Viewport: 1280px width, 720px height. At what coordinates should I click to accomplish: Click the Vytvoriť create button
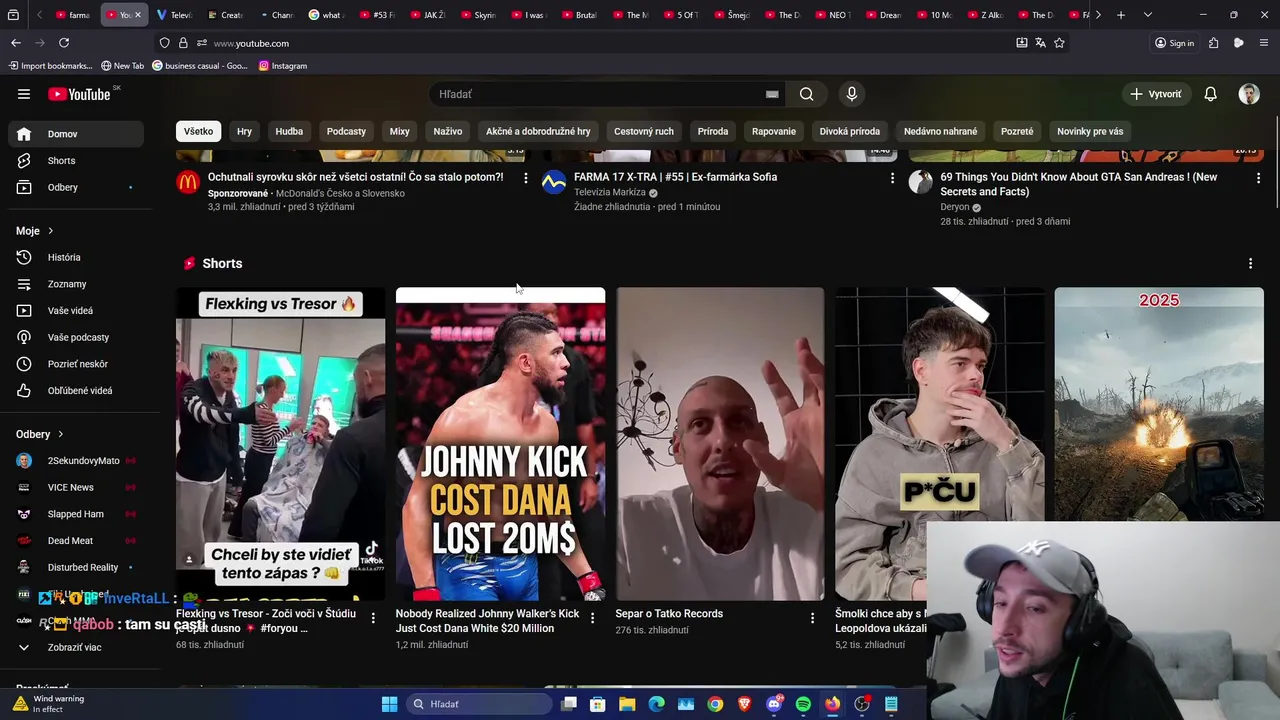click(1156, 94)
